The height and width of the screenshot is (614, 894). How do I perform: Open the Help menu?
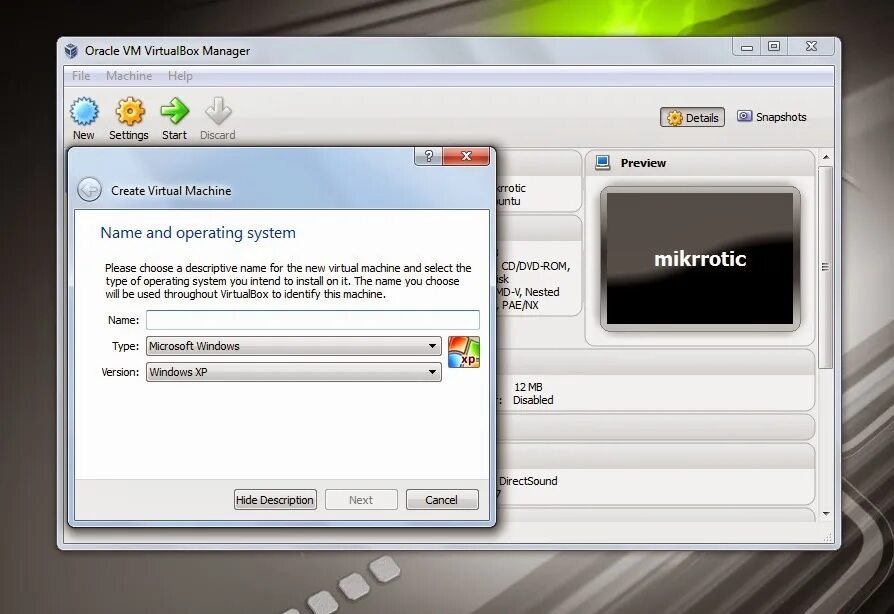(x=180, y=76)
